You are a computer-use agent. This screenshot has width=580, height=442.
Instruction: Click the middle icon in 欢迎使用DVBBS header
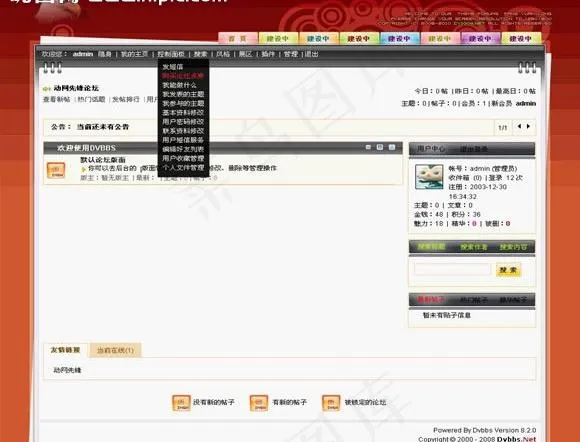(380, 147)
